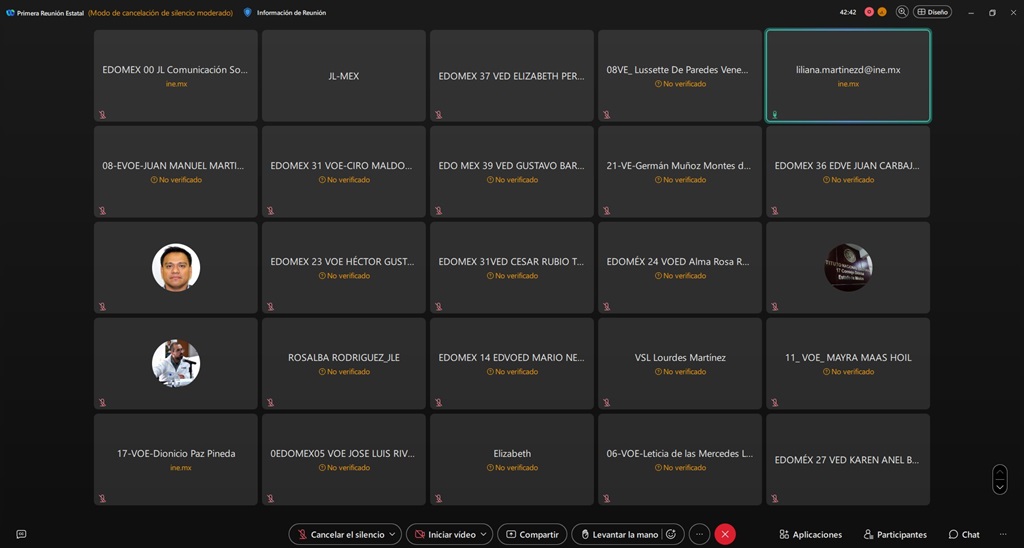Image resolution: width=1024 pixels, height=548 pixels.
Task: Click muted mic icon on 11_ VOE_ MAYRA MAAS HOIL tile
Action: (x=775, y=402)
